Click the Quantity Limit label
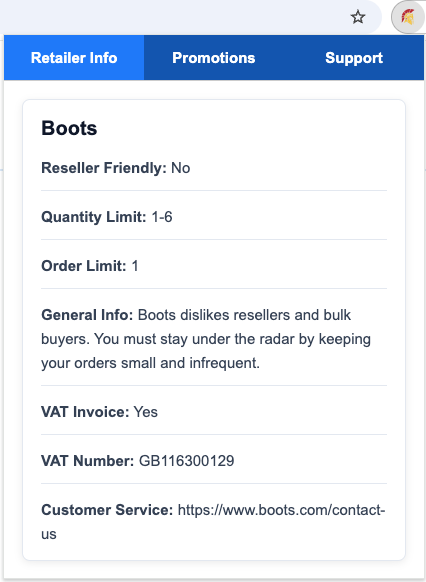This screenshot has width=426, height=582. click(x=94, y=217)
